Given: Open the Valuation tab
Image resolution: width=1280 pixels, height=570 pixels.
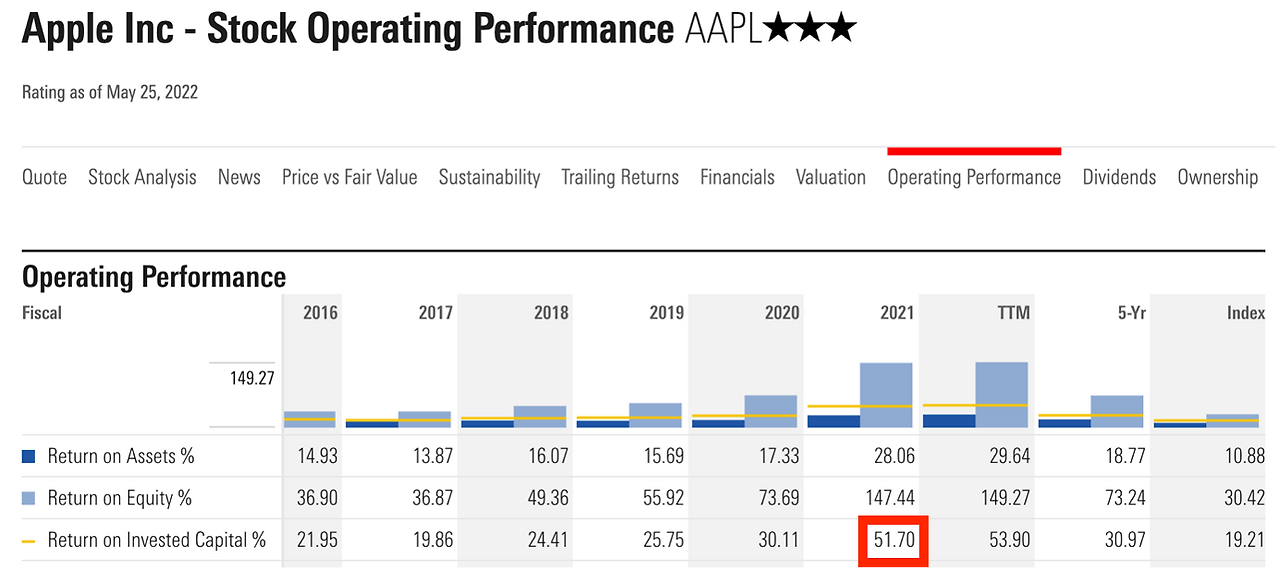Looking at the screenshot, I should point(830,177).
